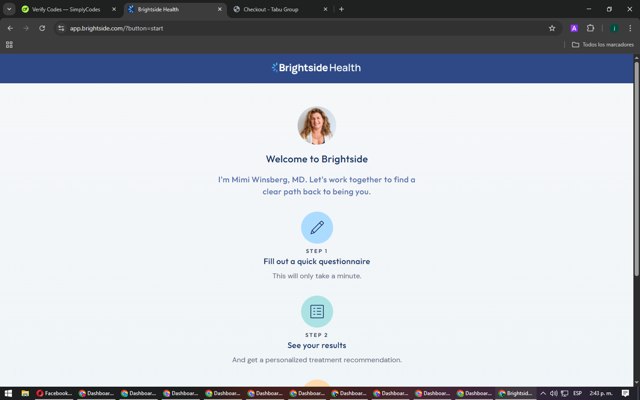Image resolution: width=640 pixels, height=400 pixels.
Task: Open the apps grid shortcut in bookmarks bar
Action: [9, 44]
